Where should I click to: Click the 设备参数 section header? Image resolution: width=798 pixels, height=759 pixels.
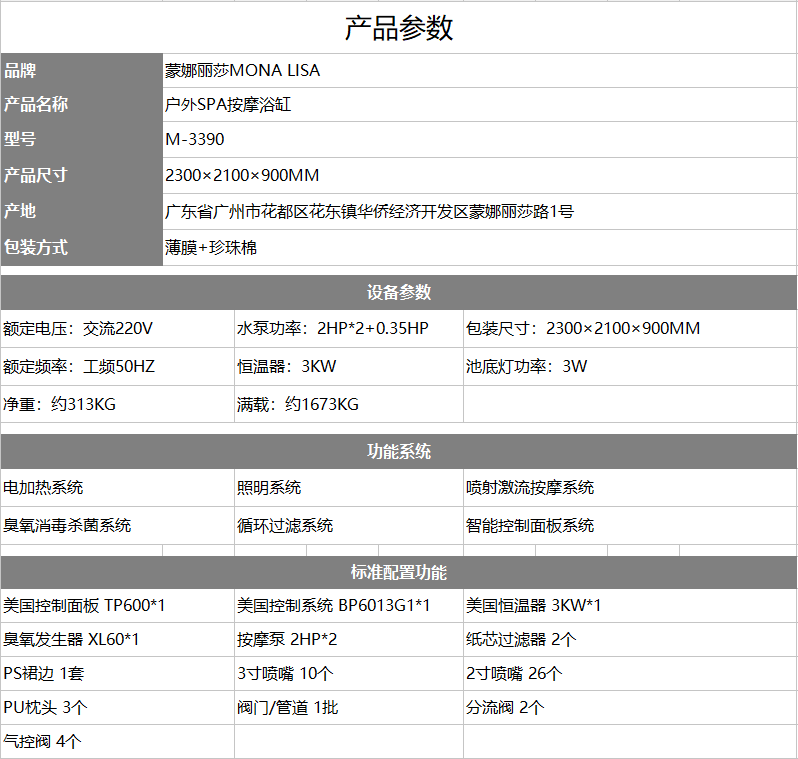tap(399, 293)
